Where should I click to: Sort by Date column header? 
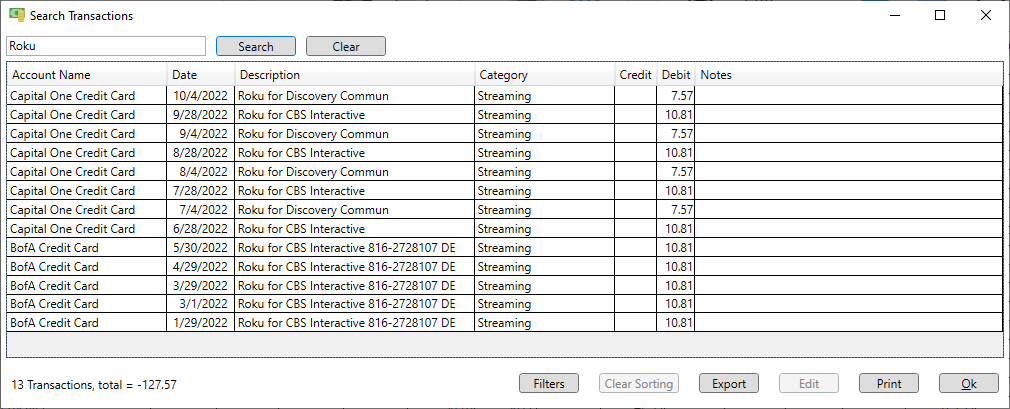pyautogui.click(x=201, y=75)
